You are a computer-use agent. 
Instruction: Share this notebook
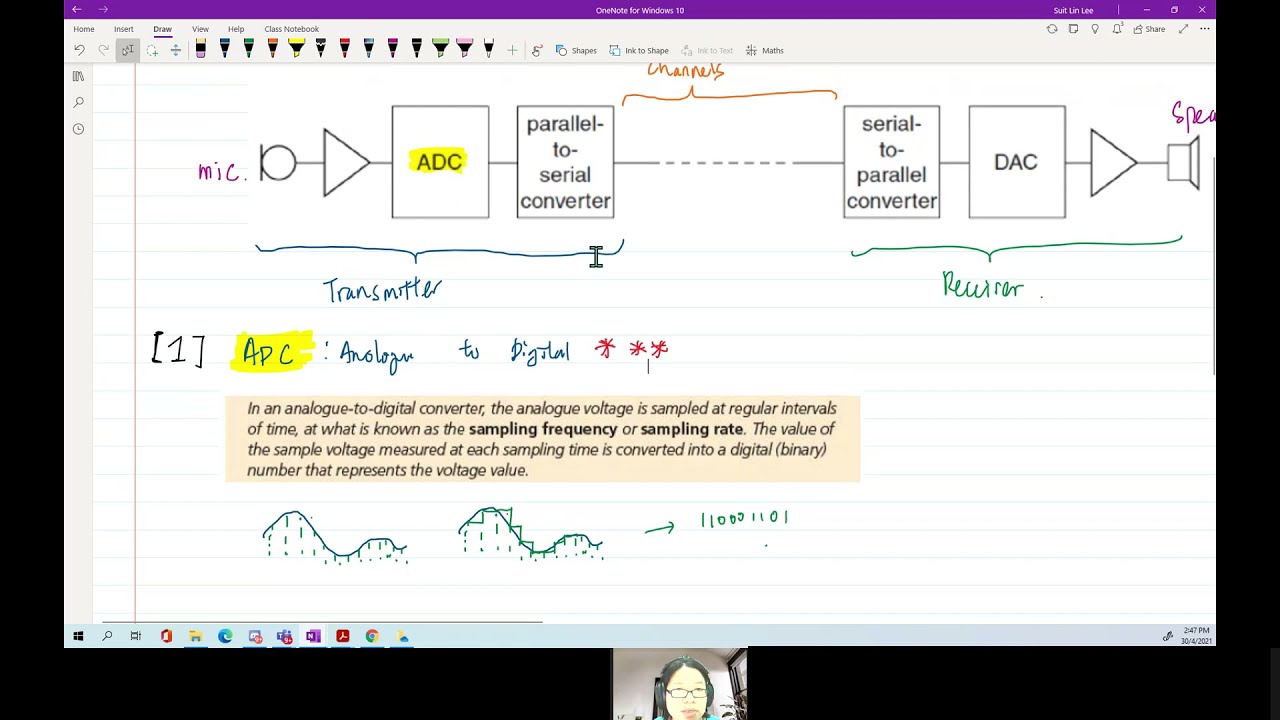click(x=1150, y=29)
